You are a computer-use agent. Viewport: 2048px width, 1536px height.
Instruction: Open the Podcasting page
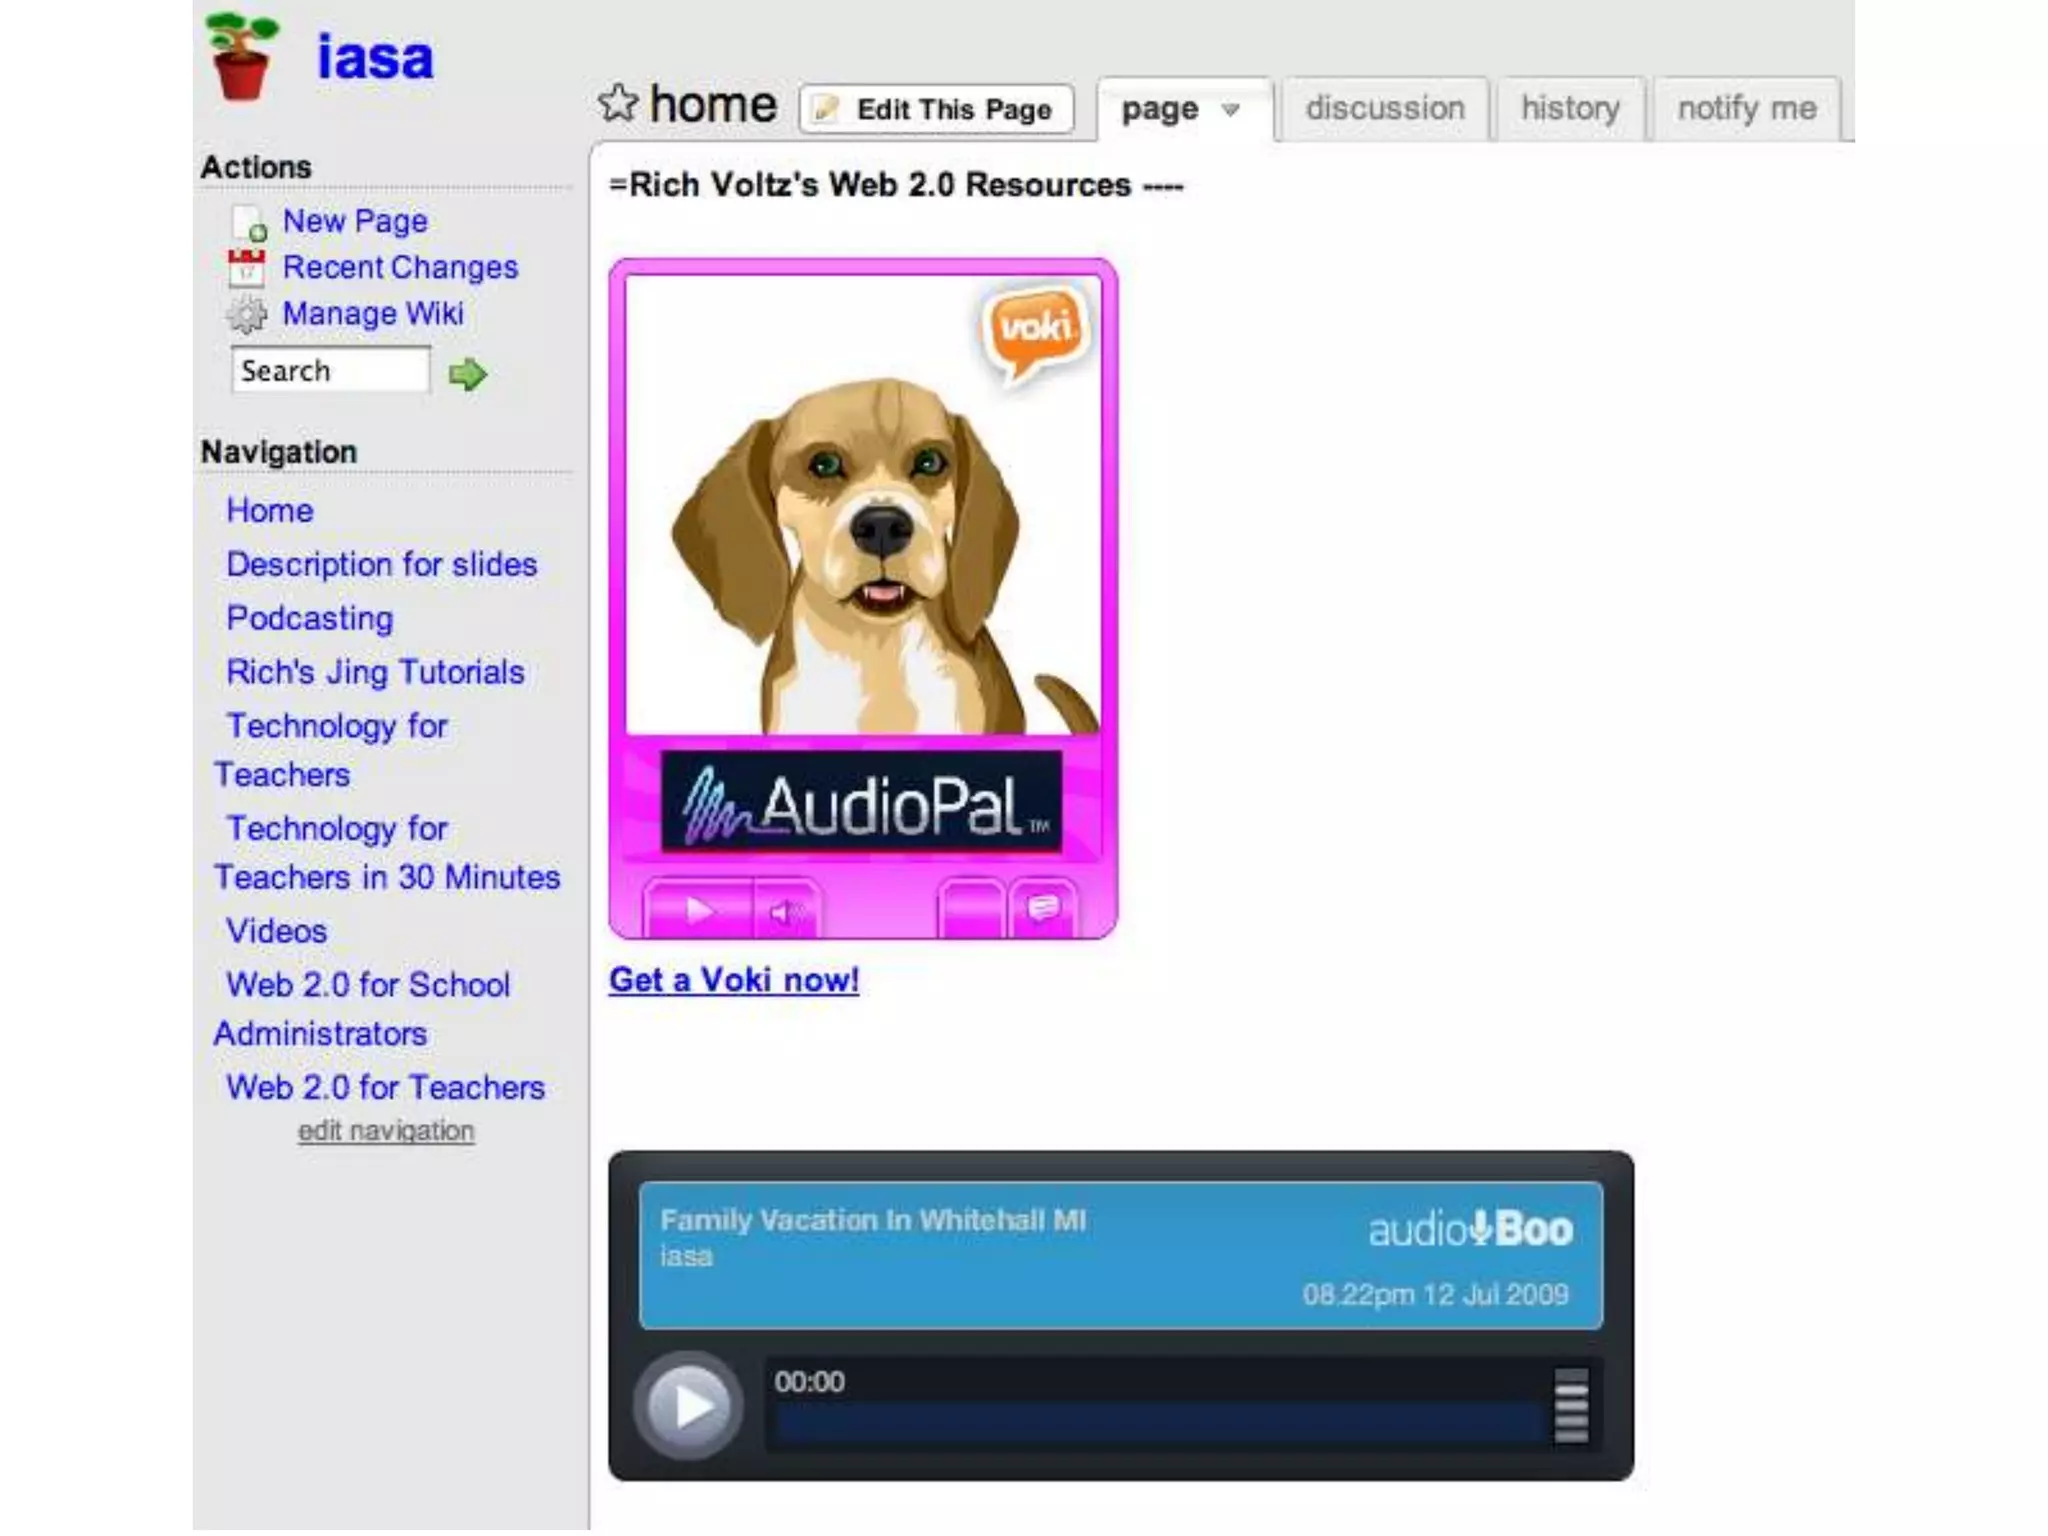click(309, 618)
